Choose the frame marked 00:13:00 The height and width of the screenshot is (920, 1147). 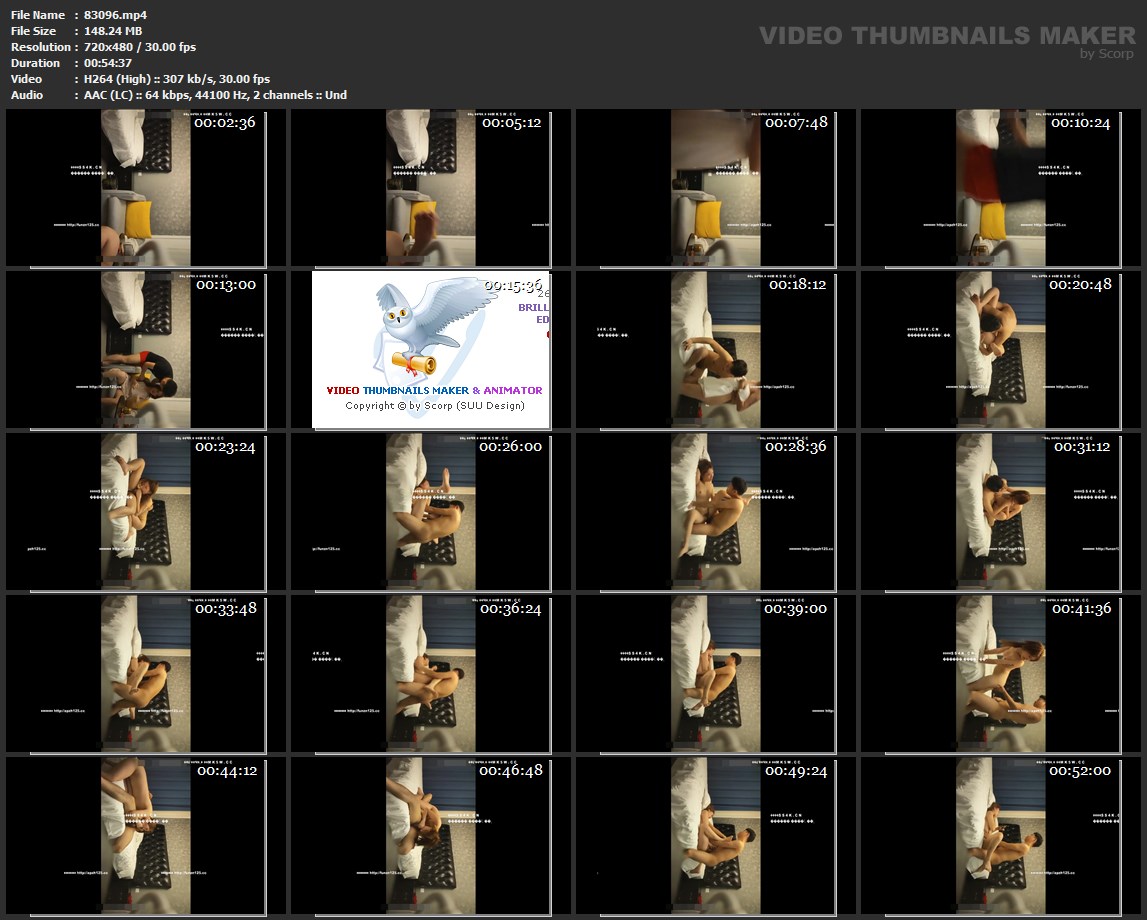tap(145, 349)
